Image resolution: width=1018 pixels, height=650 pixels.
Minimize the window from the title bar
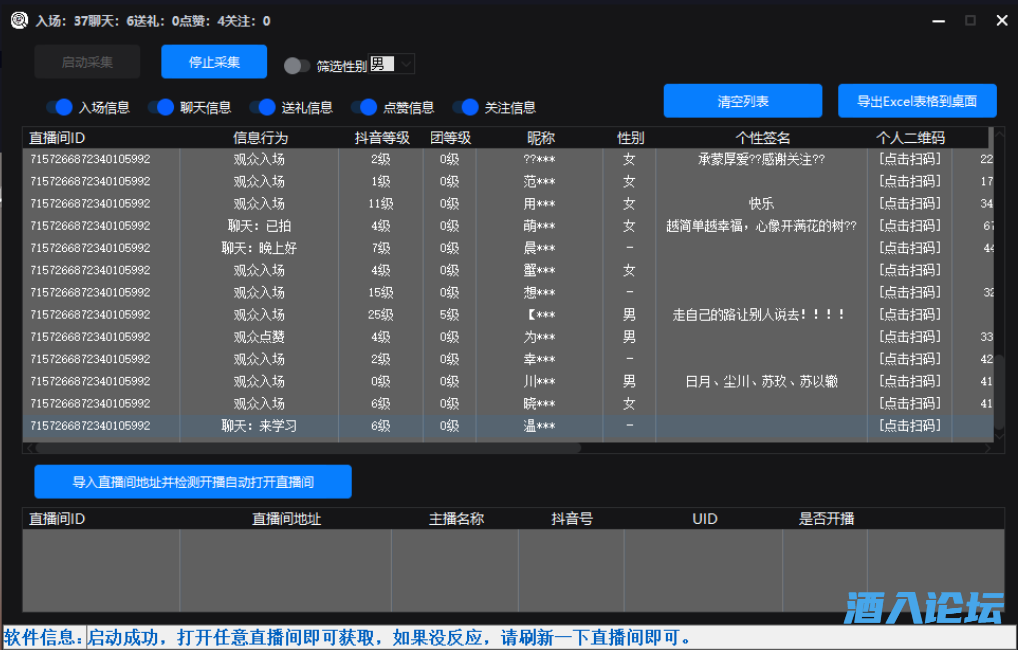tap(937, 20)
